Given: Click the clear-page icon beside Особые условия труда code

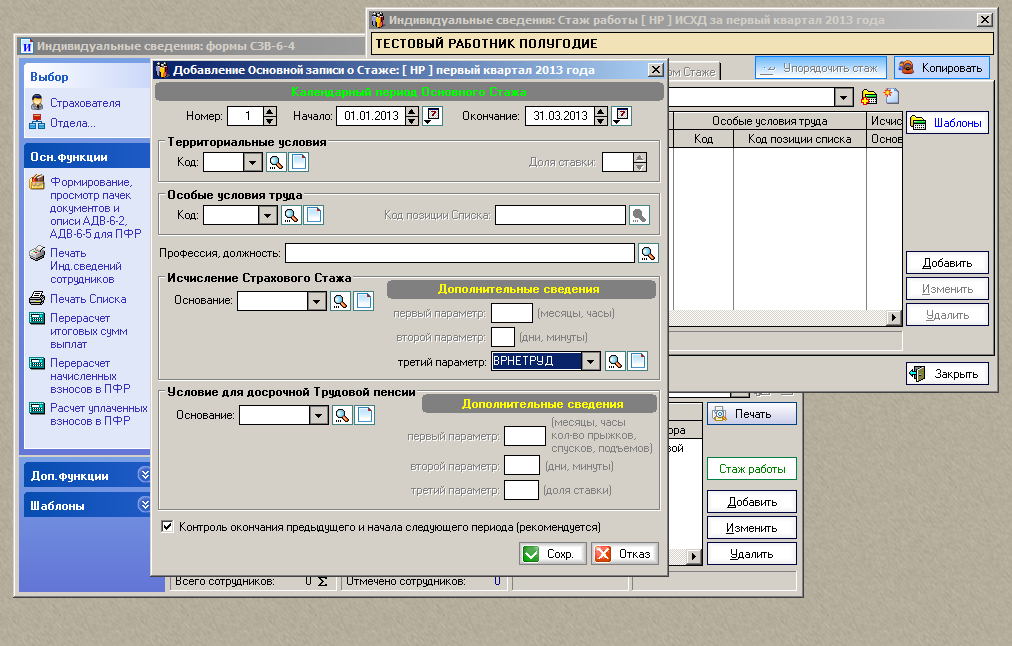Looking at the screenshot, I should 313,214.
